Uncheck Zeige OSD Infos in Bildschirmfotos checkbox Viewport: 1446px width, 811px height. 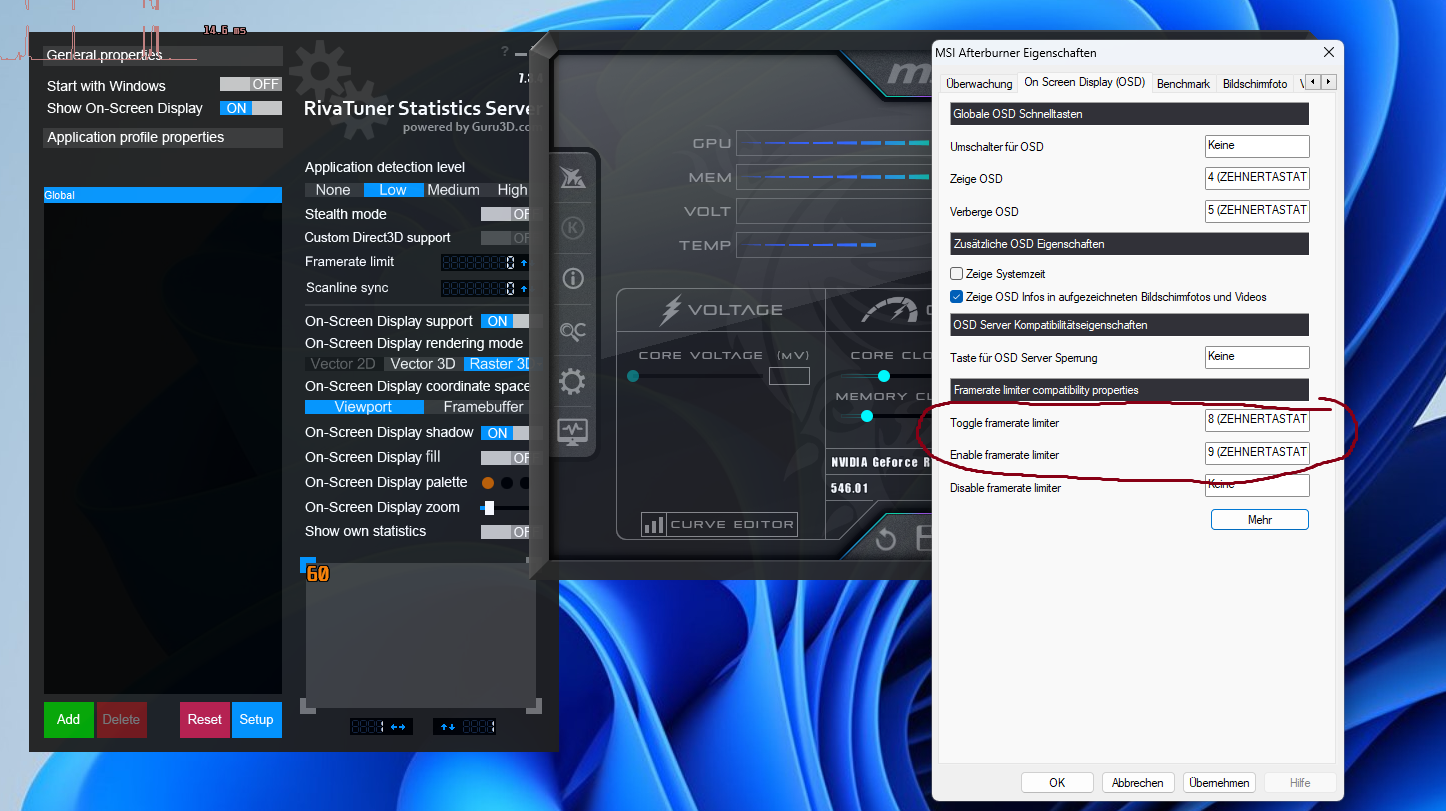[x=957, y=297]
